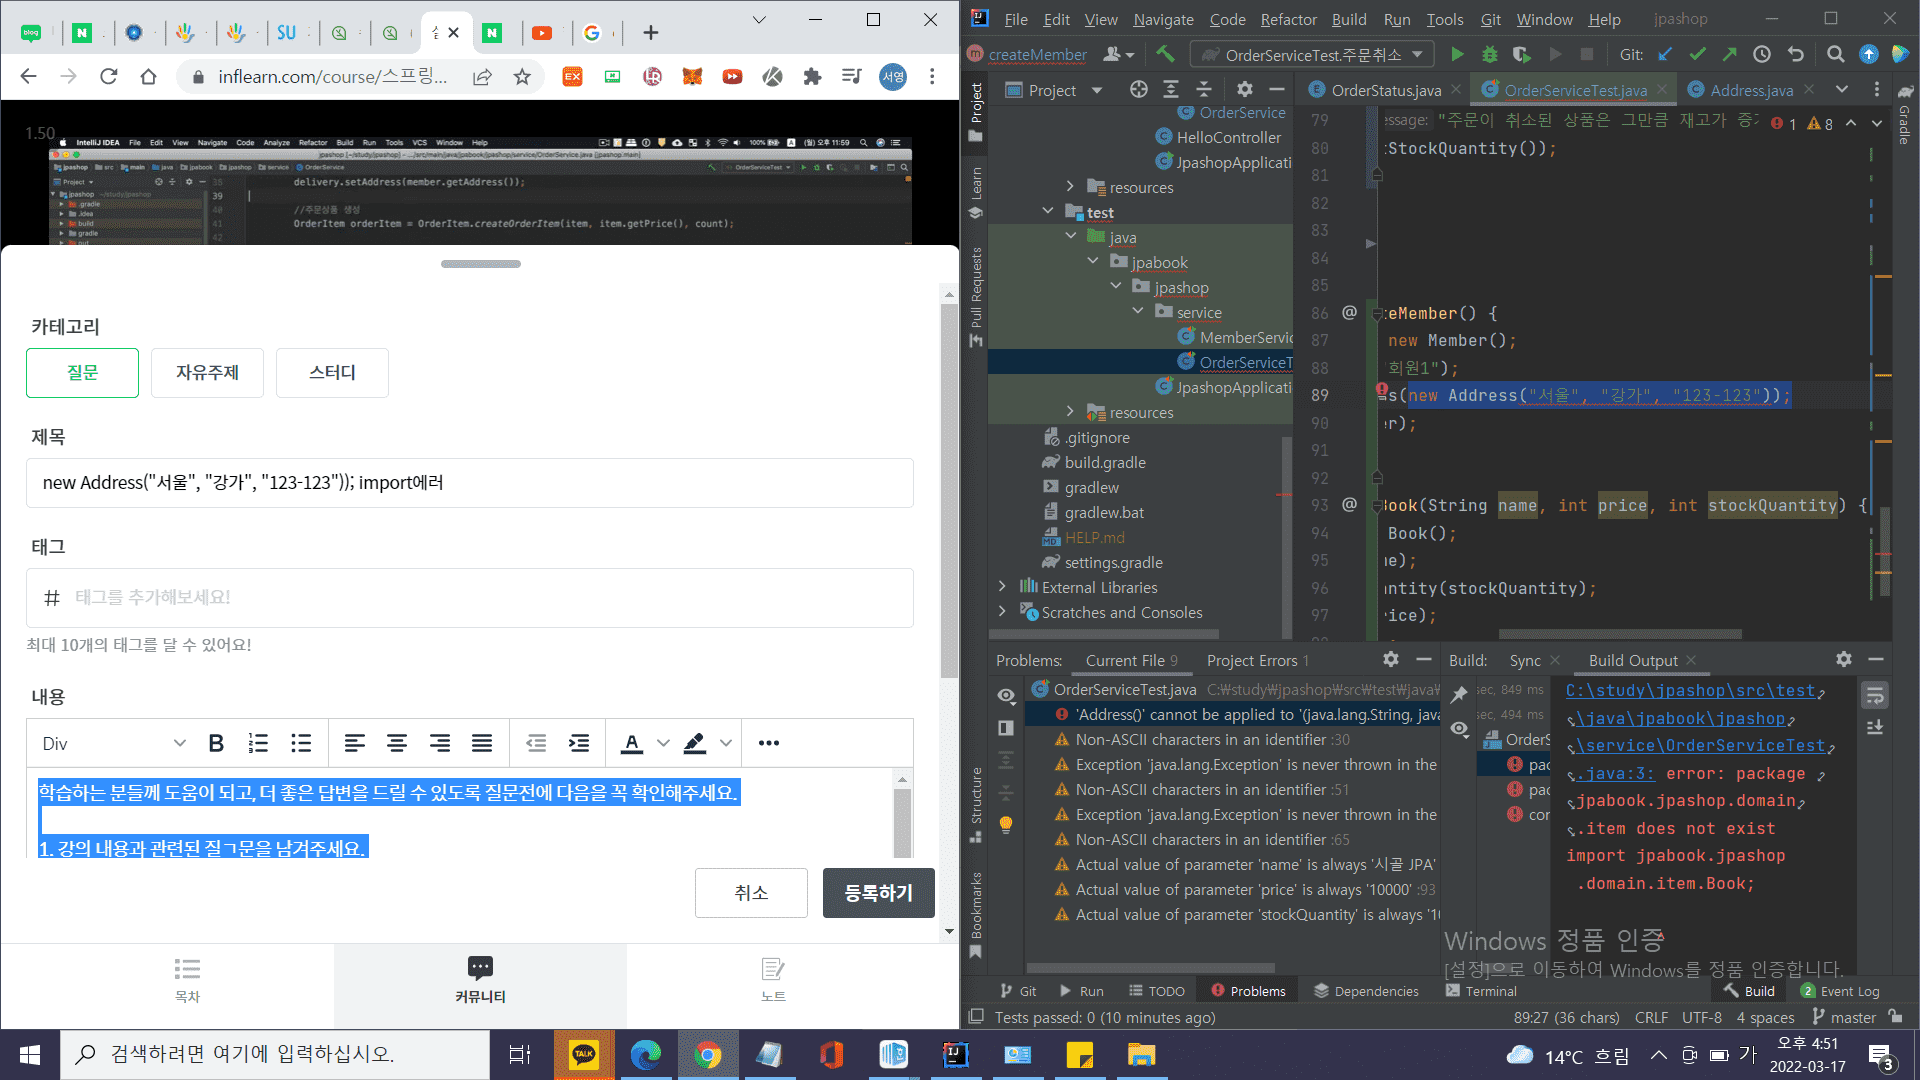
Task: Click the 취소 cancel button
Action: pos(751,893)
